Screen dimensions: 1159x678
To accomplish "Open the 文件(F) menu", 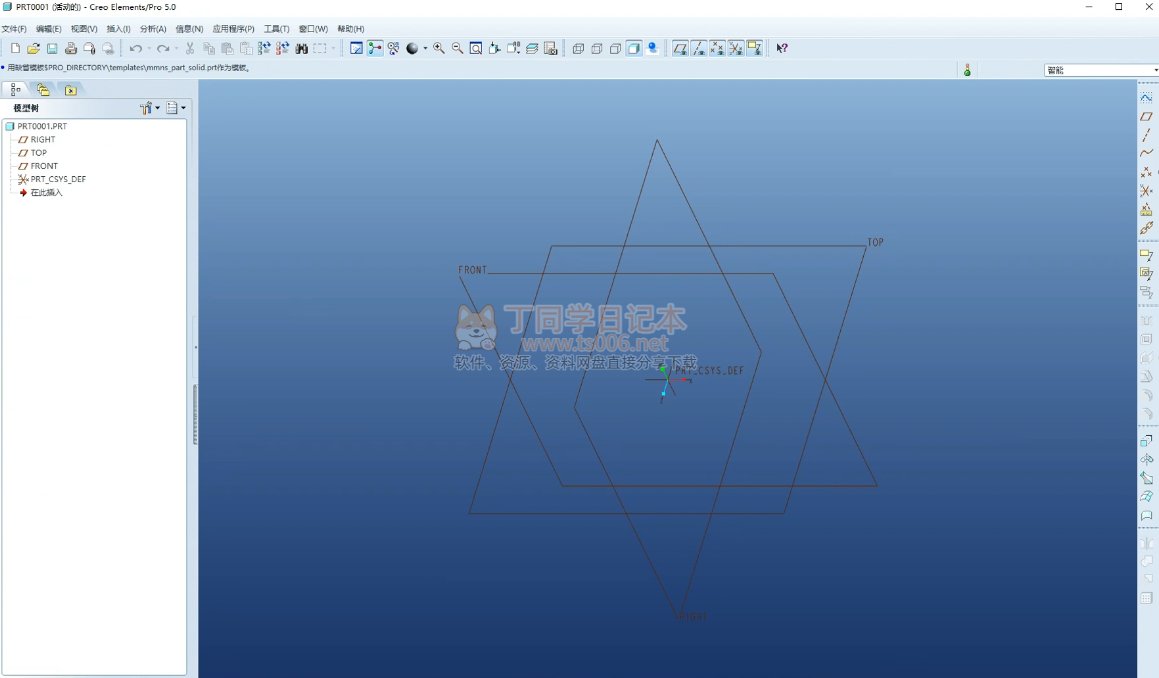I will [x=14, y=29].
